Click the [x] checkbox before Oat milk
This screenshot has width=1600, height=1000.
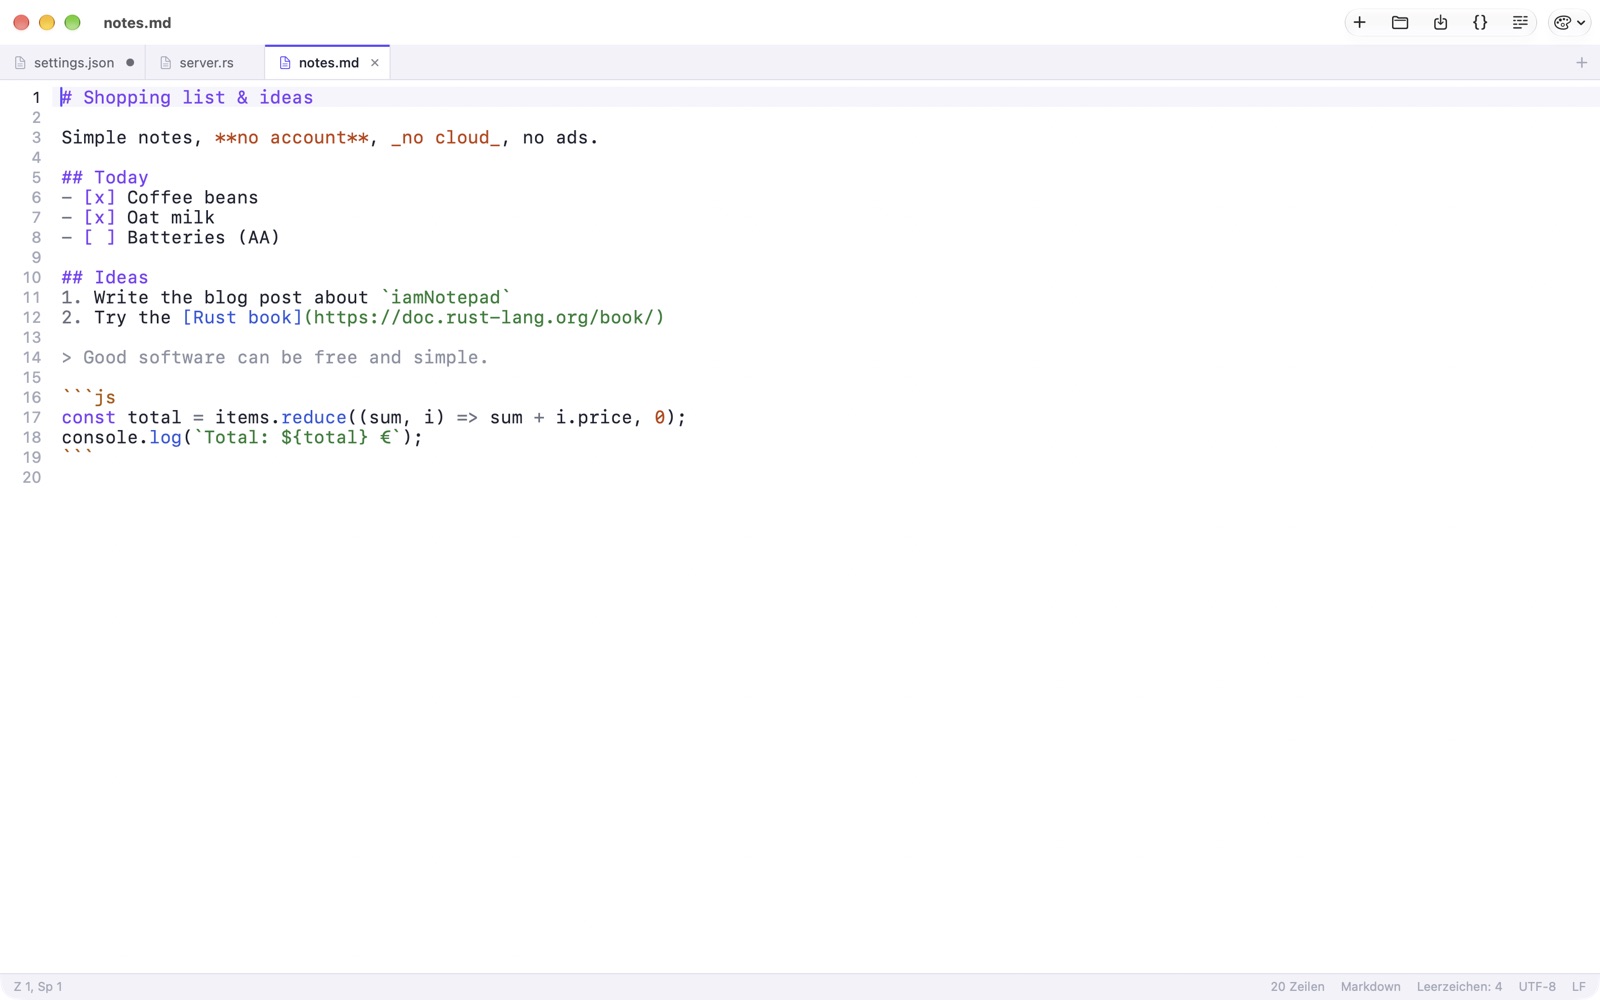(99, 218)
